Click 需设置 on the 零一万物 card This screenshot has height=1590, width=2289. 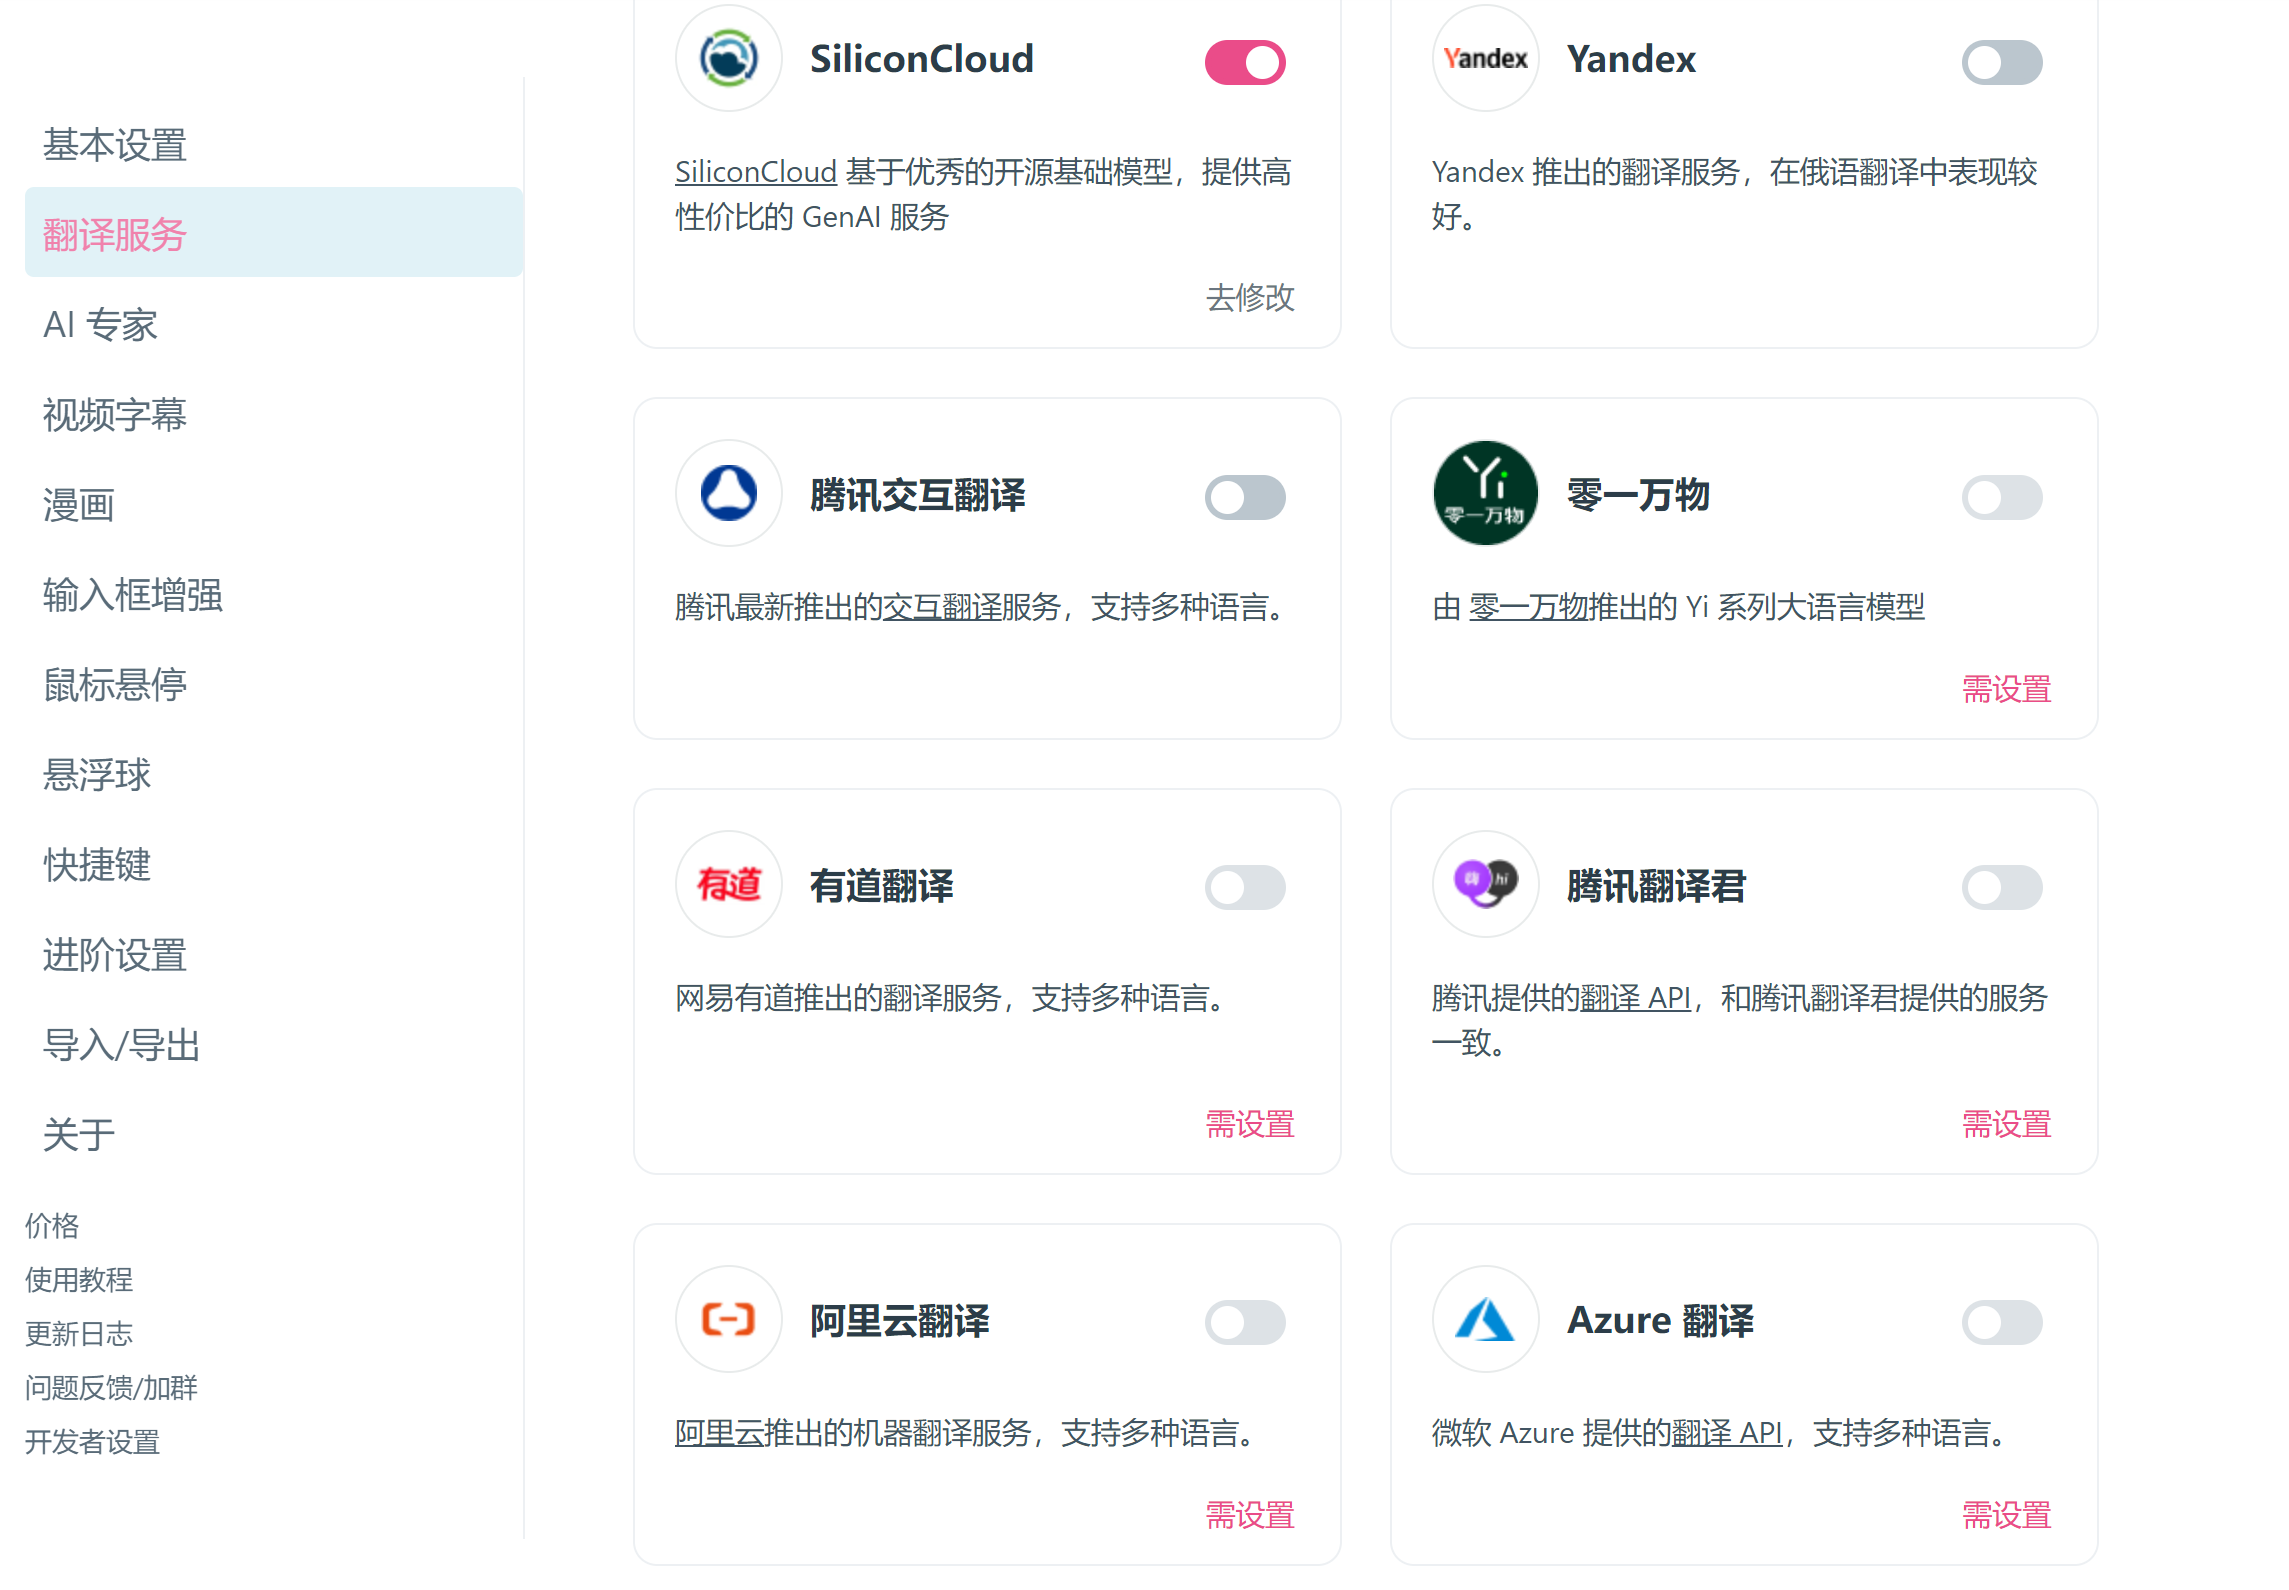click(x=2005, y=690)
